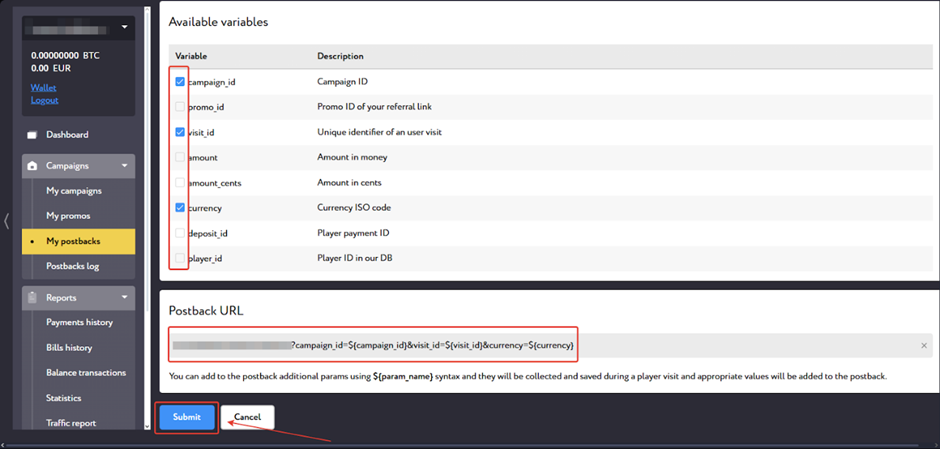
Task: Tick the amount variable checkbox
Action: pyautogui.click(x=180, y=157)
